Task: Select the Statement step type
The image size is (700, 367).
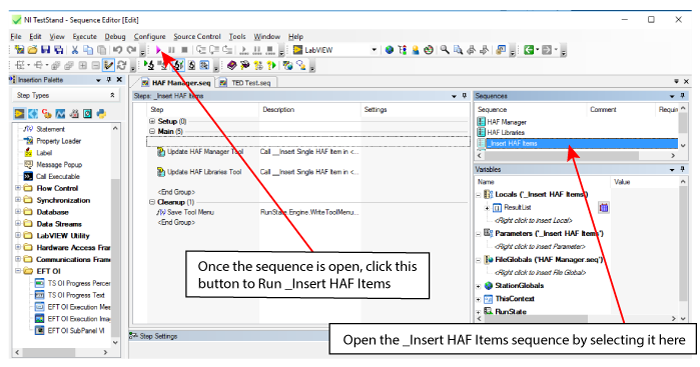Action: (x=45, y=129)
